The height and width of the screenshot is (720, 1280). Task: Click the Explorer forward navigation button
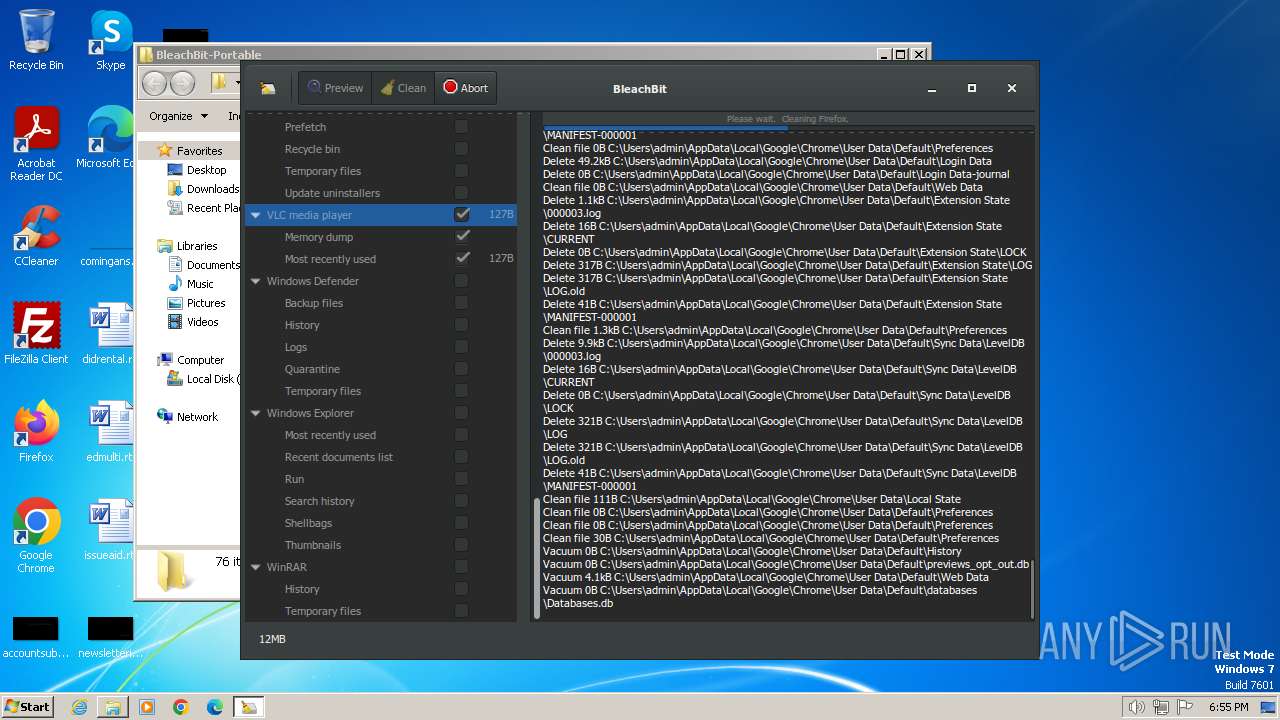[182, 83]
